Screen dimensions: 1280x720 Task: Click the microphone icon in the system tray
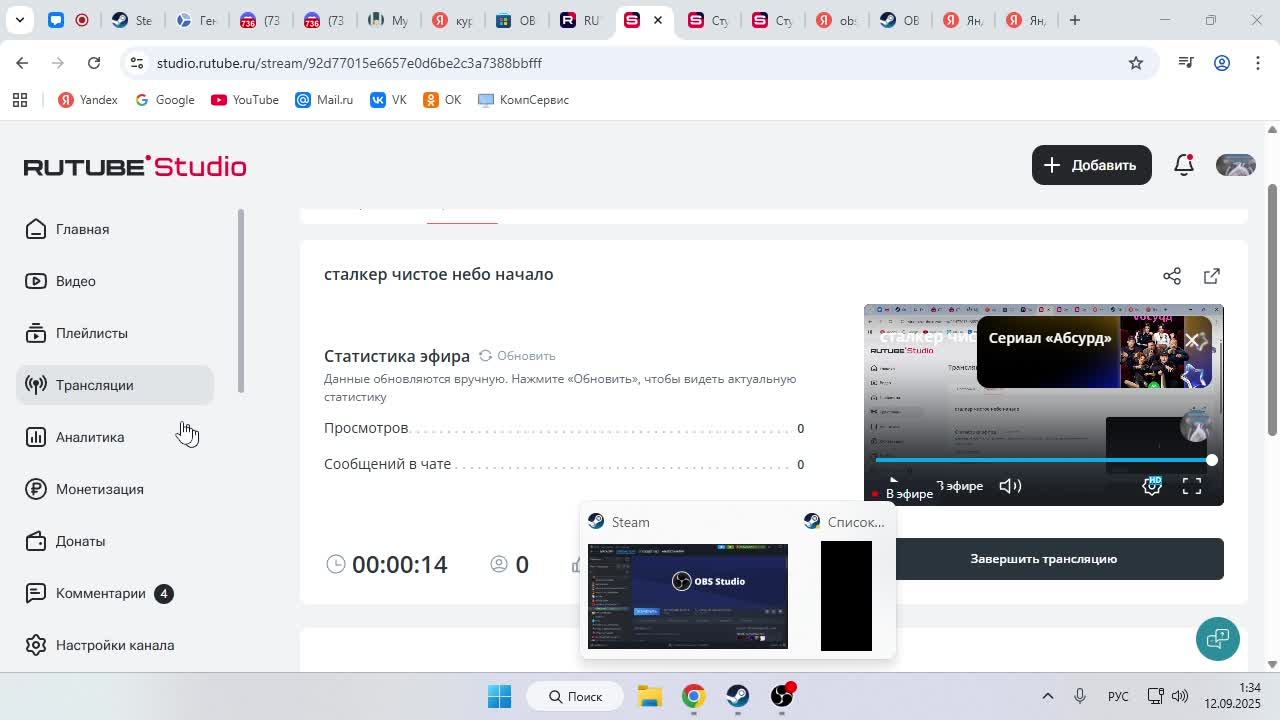pyautogui.click(x=1080, y=696)
